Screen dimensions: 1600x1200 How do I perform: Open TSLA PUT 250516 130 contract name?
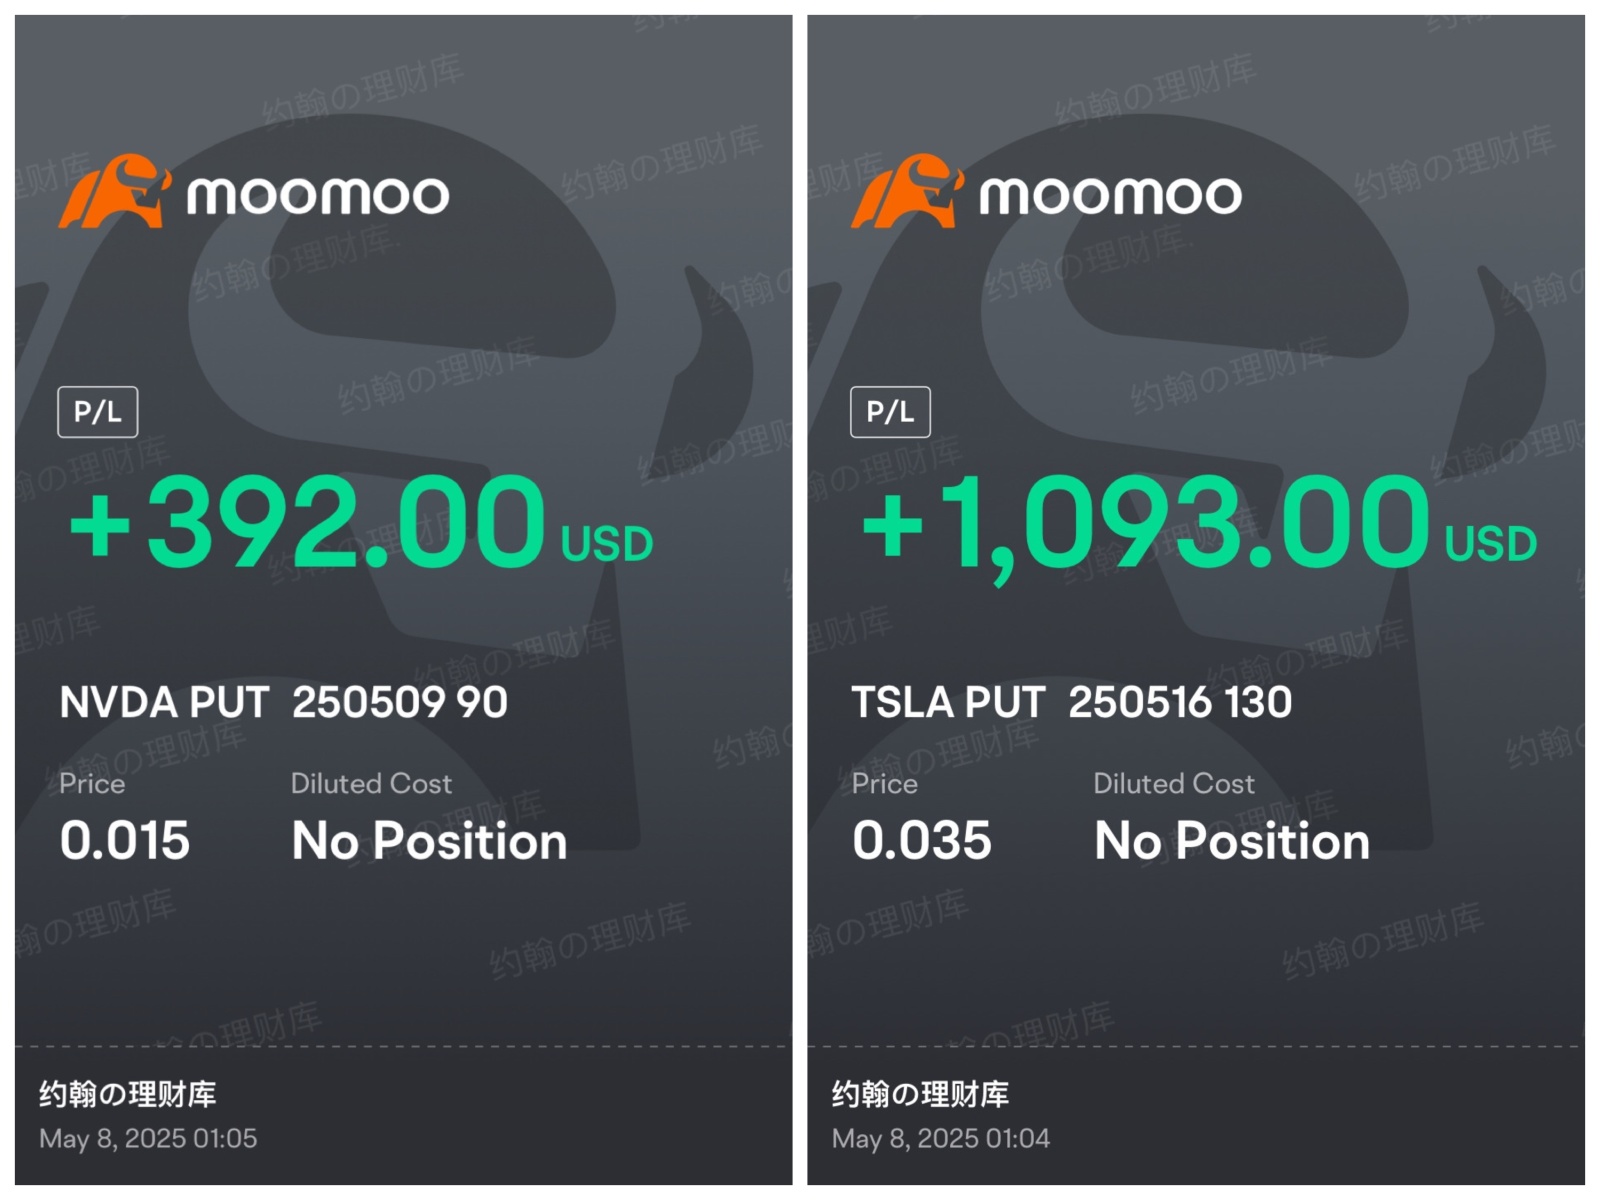point(1072,702)
